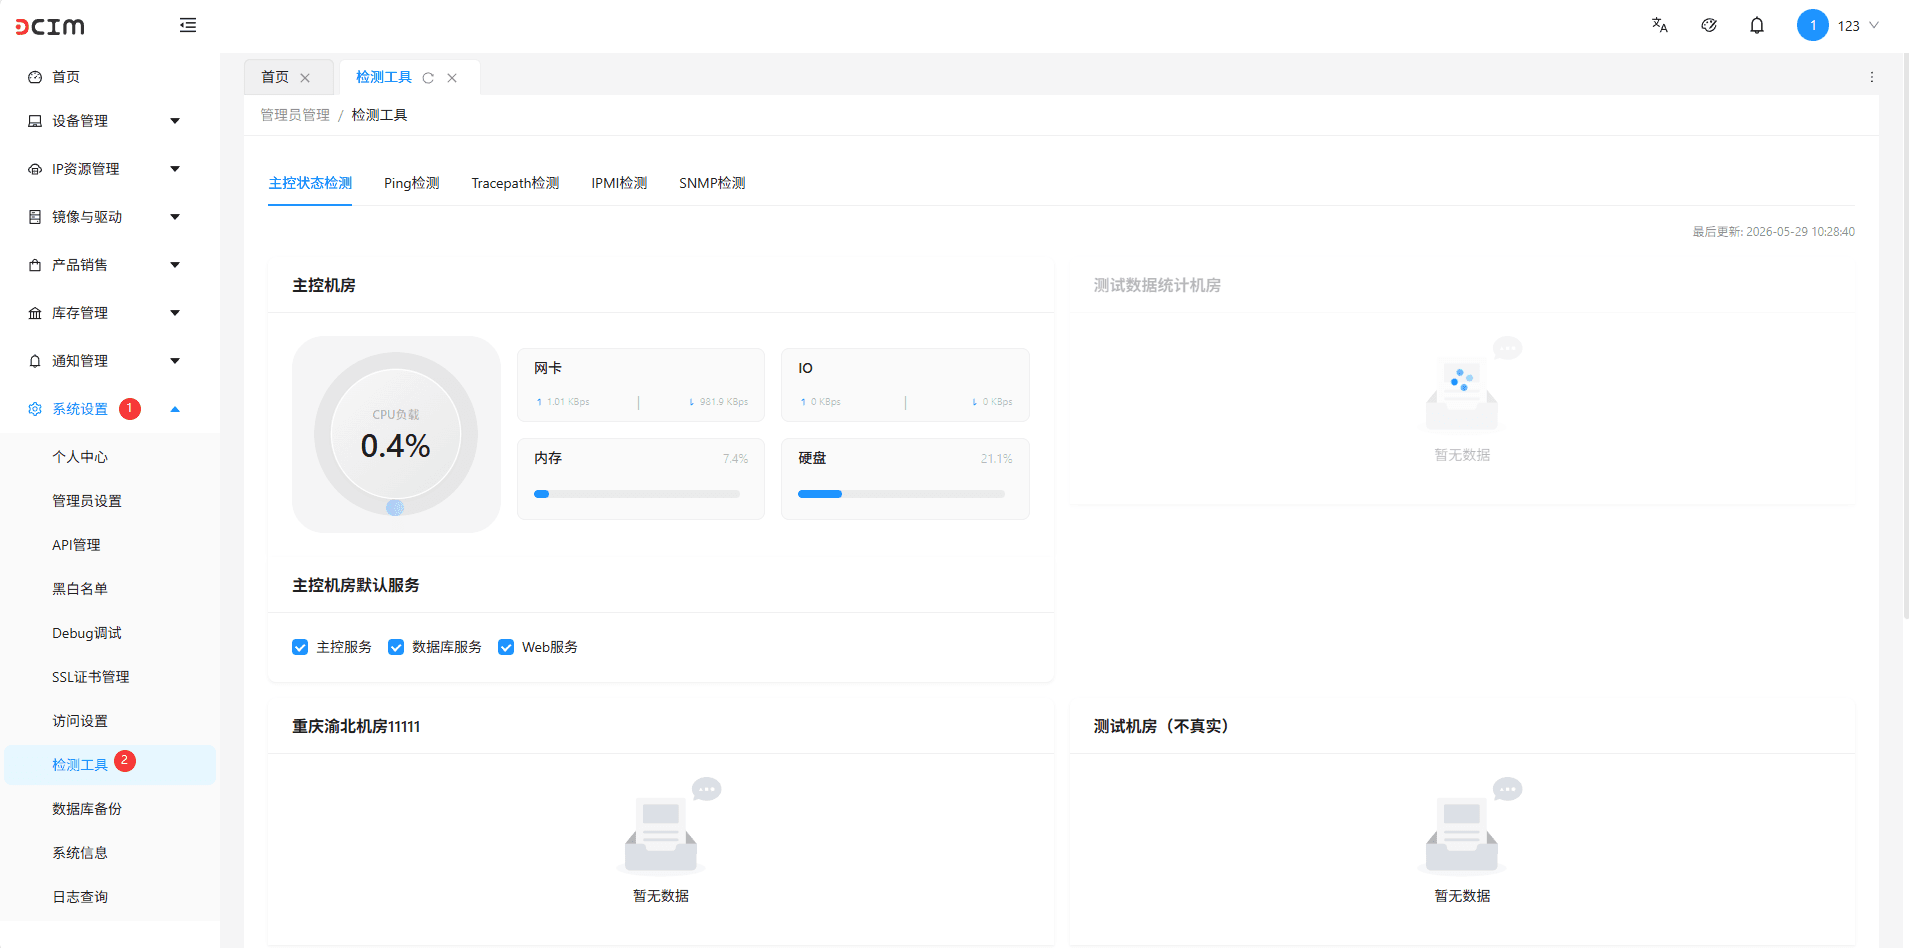Expand 设备管理 menu arrow
Viewport: 1909px width, 948px height.
pyautogui.click(x=175, y=121)
